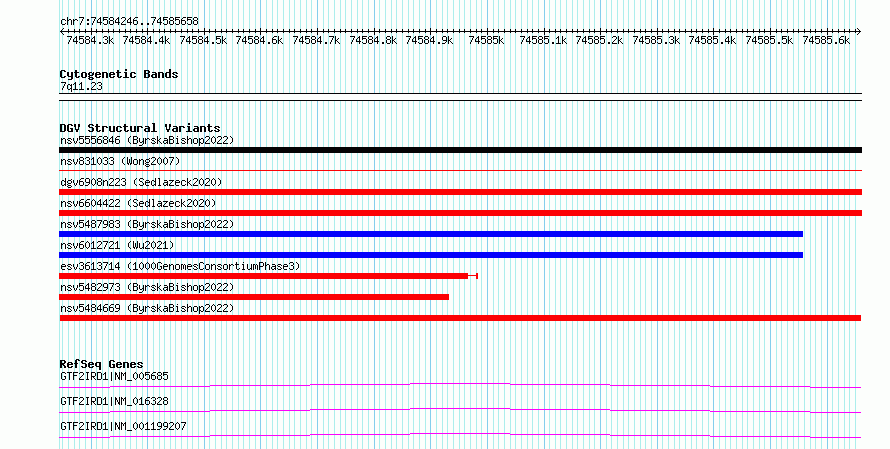Click the magenta GTF2IRD1 NM_016328 intron line
This screenshot has width=890, height=449.
(460, 411)
